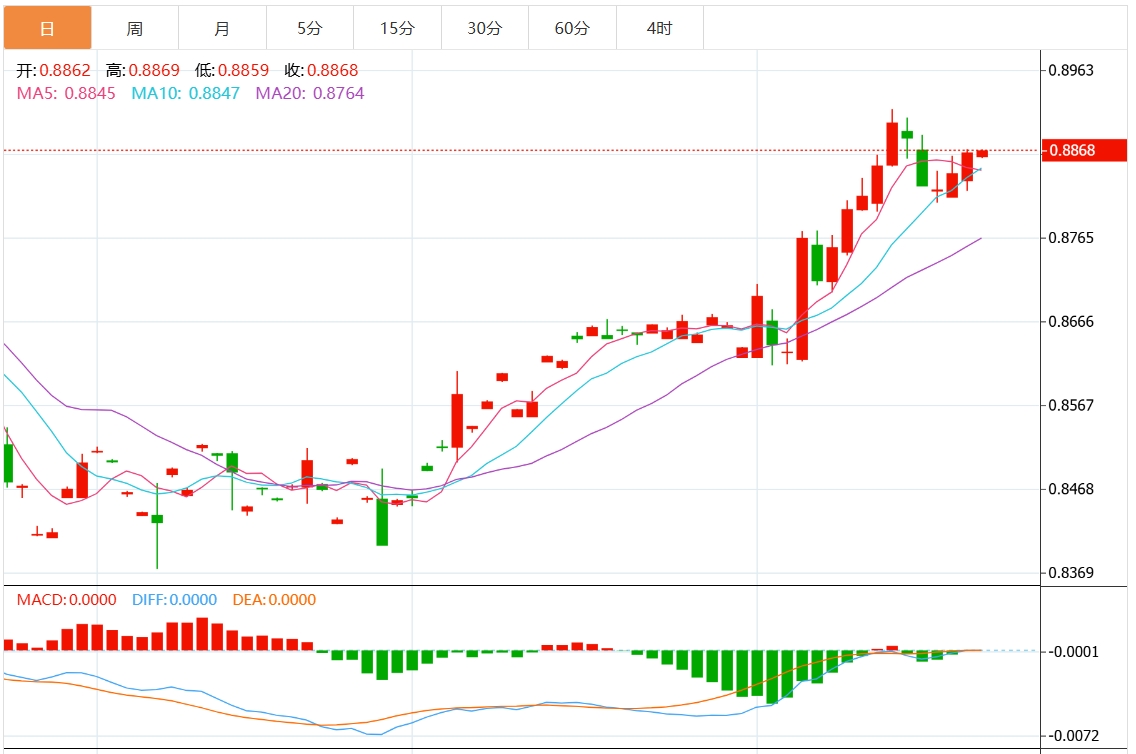Viewport: 1136px width, 754px height.
Task: Click the MACD:0.0000 indicator label
Action: click(67, 600)
